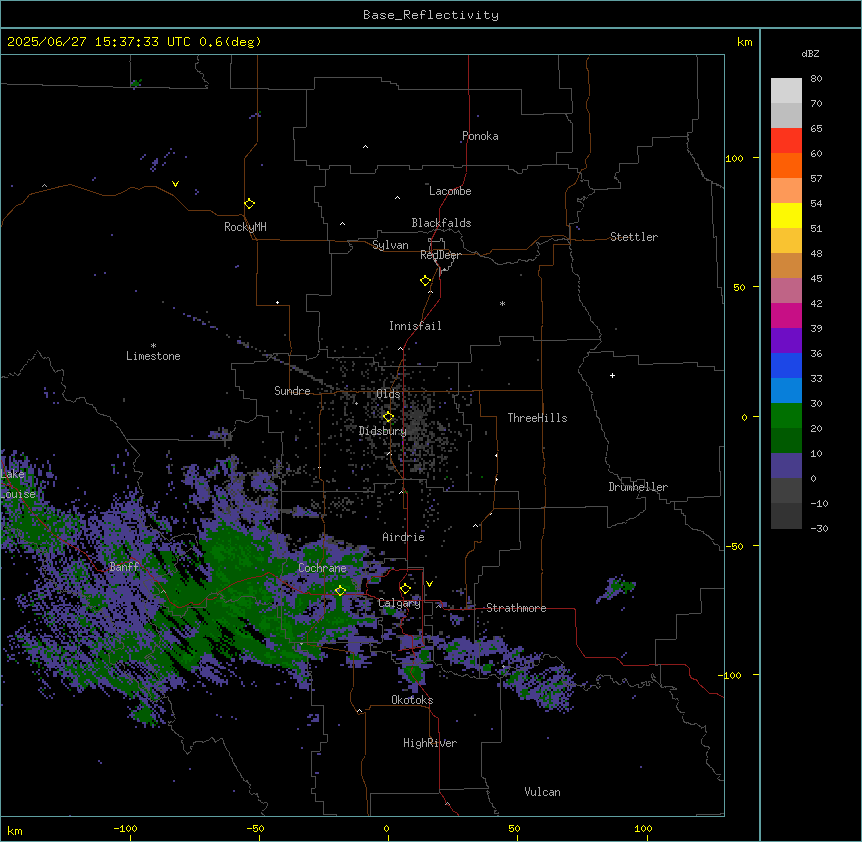Click the Blackfalds city label
The image size is (862, 842).
point(441,223)
